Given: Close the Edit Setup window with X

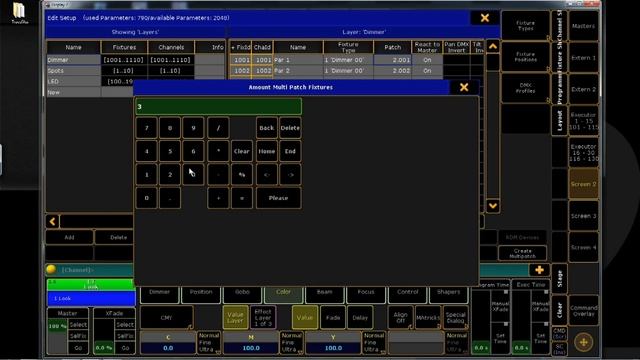Looking at the screenshot, I should pos(484,18).
